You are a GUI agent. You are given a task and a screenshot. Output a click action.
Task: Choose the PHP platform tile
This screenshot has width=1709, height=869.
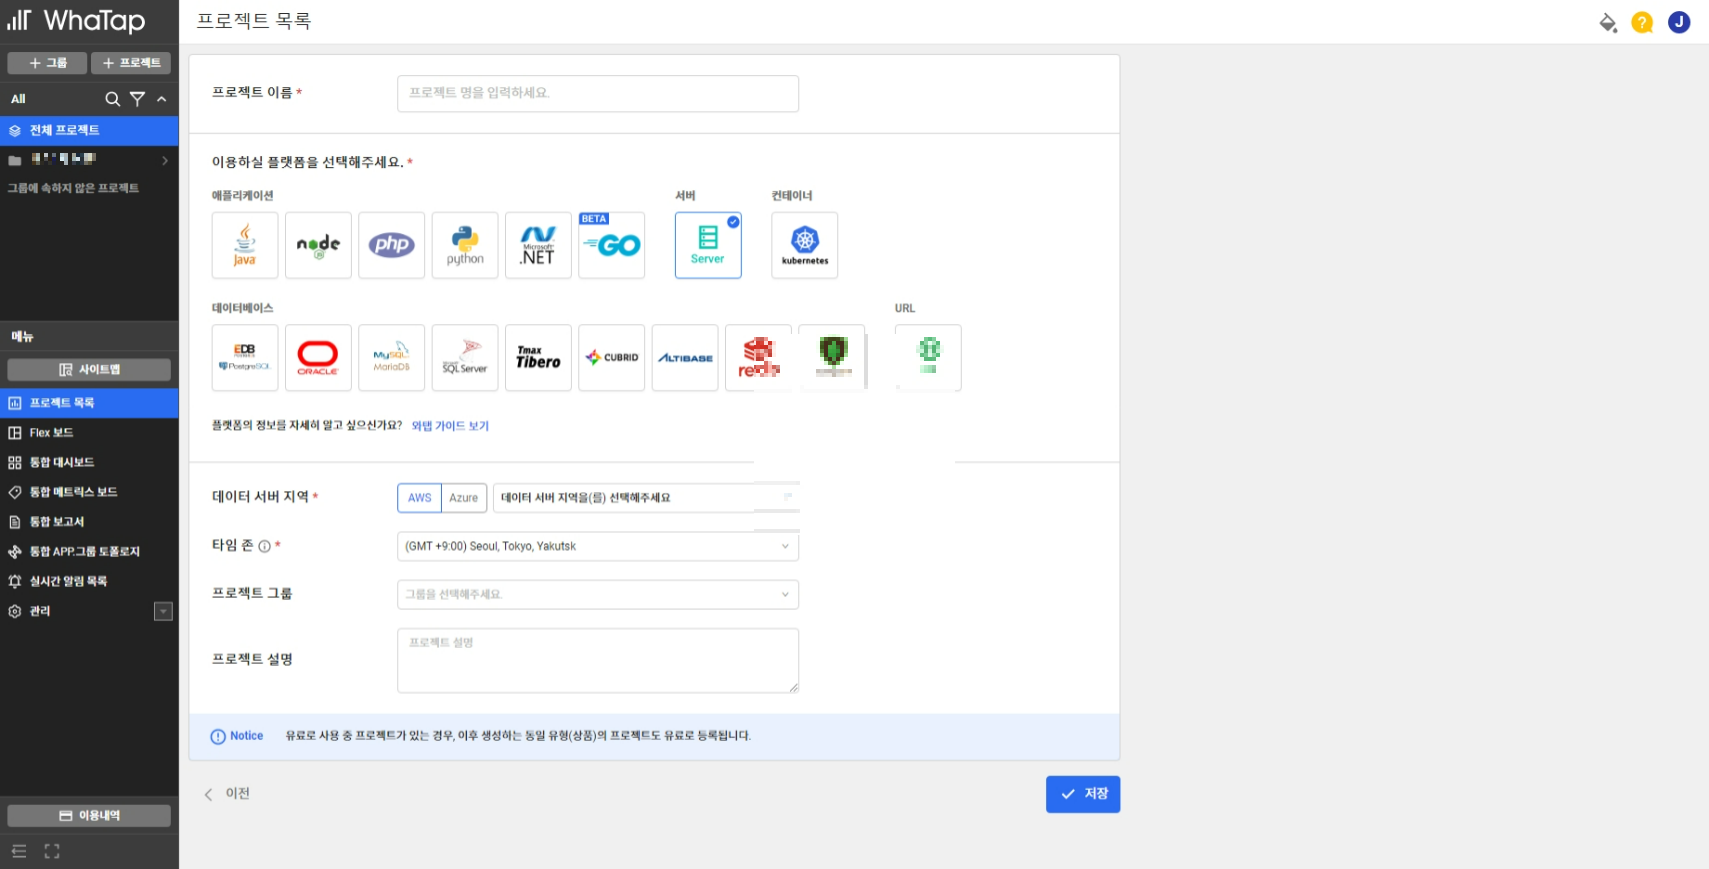pyautogui.click(x=391, y=245)
